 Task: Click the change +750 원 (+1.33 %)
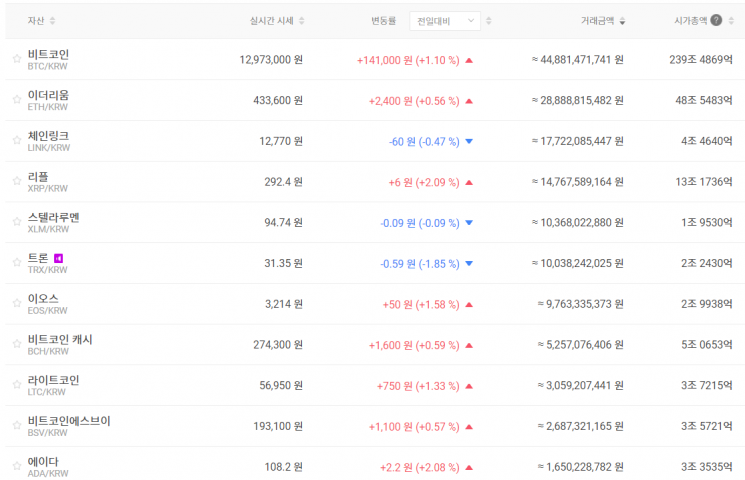(x=418, y=386)
